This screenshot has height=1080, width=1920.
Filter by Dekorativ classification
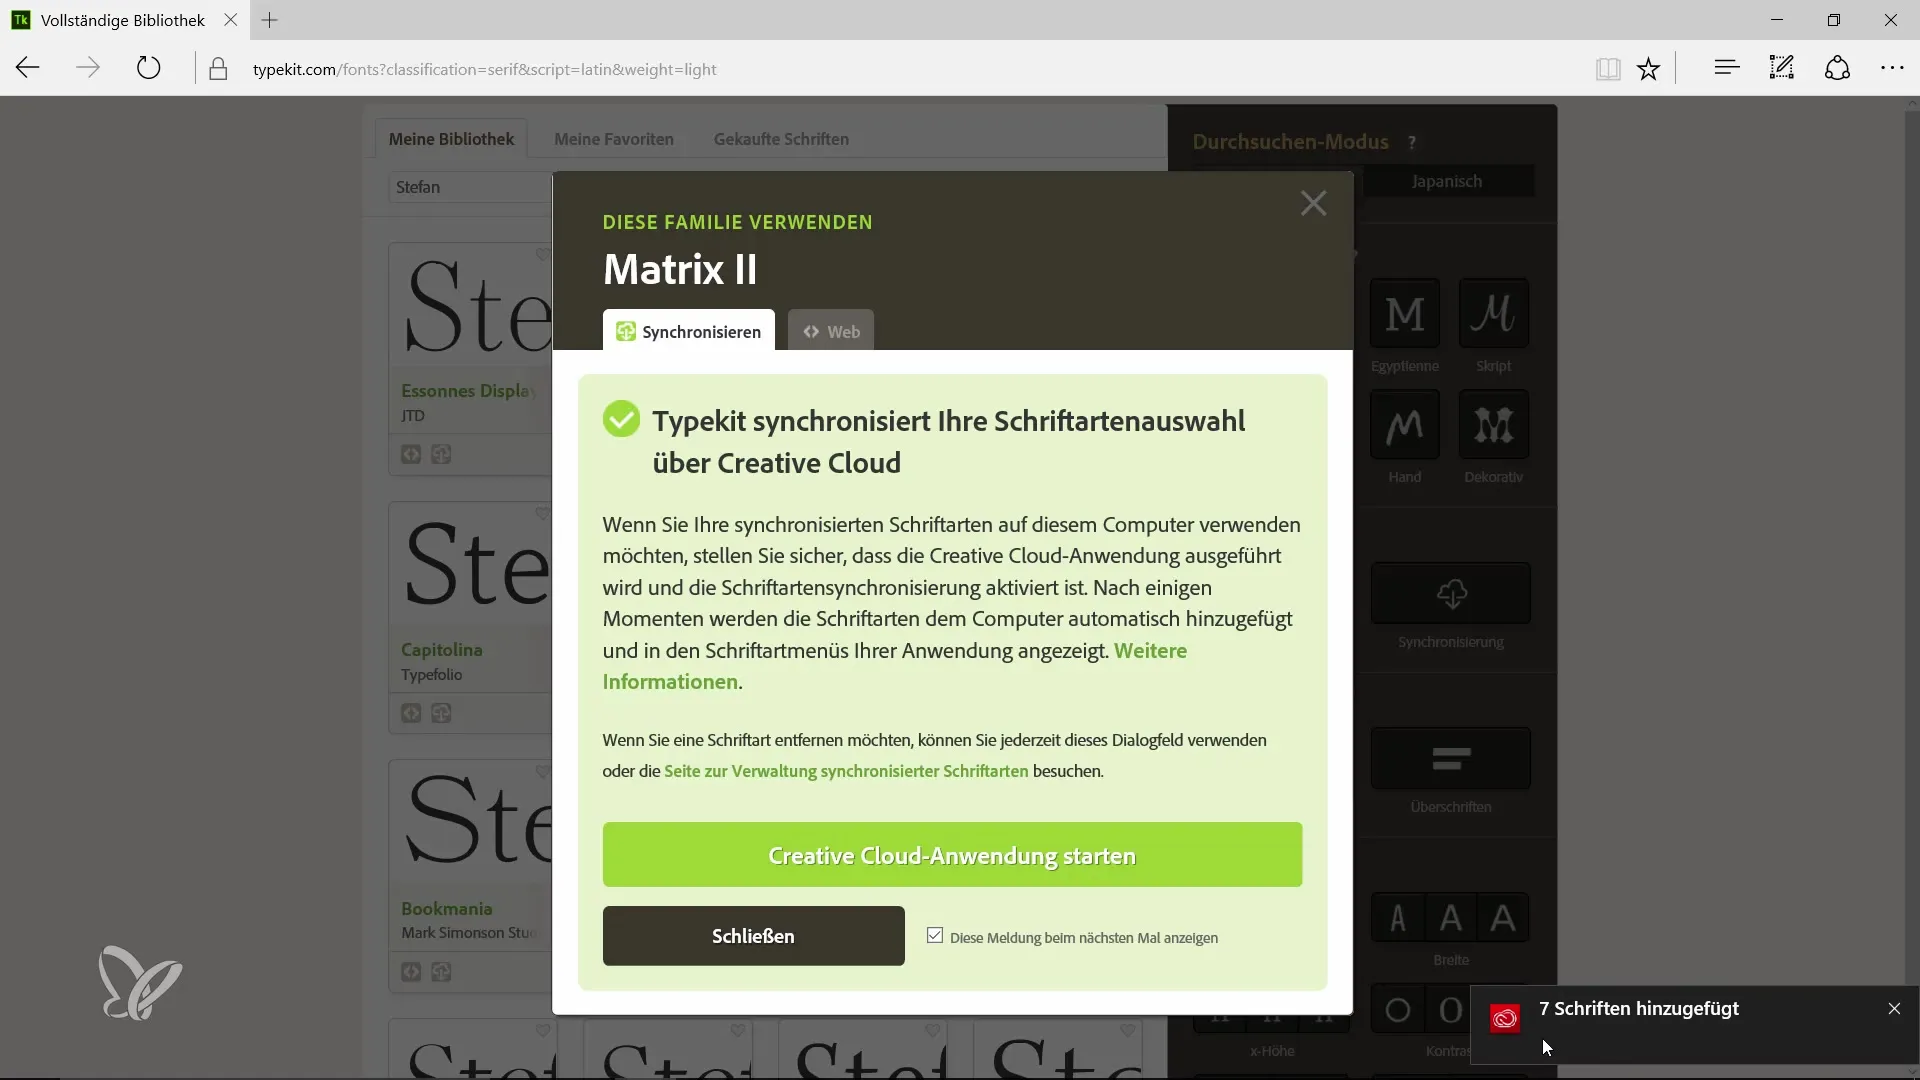pyautogui.click(x=1494, y=425)
